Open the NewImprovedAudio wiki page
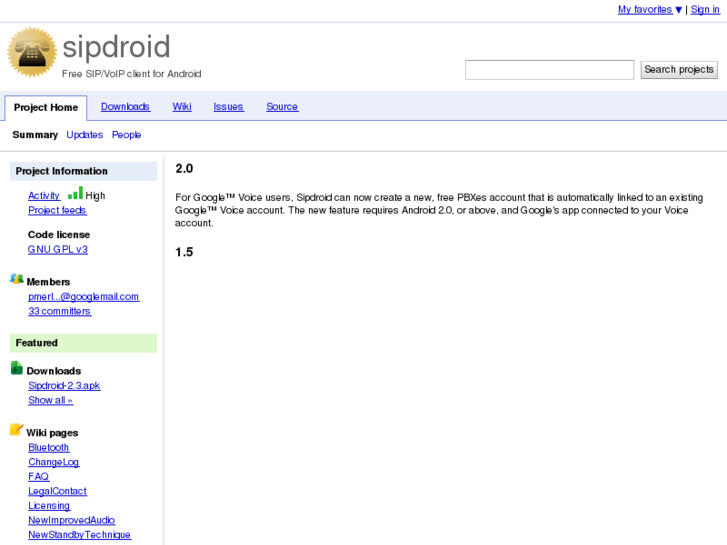This screenshot has height=545, width=727. point(71,520)
